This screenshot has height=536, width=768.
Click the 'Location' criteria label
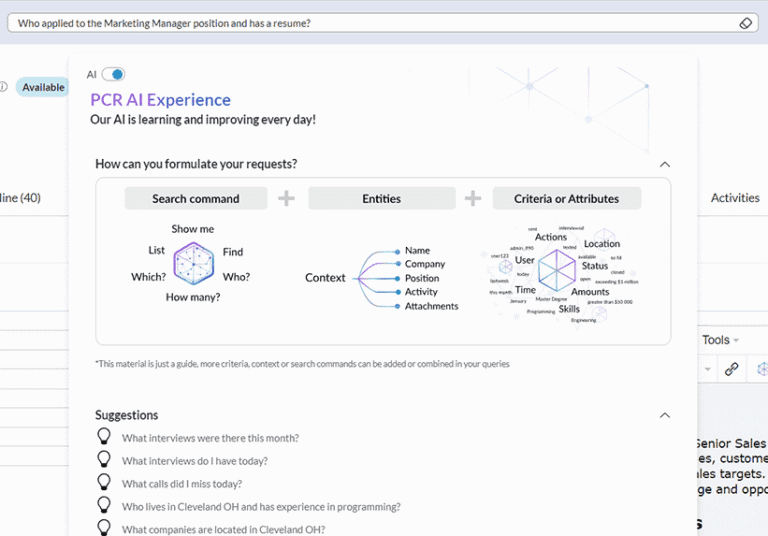[x=601, y=244]
